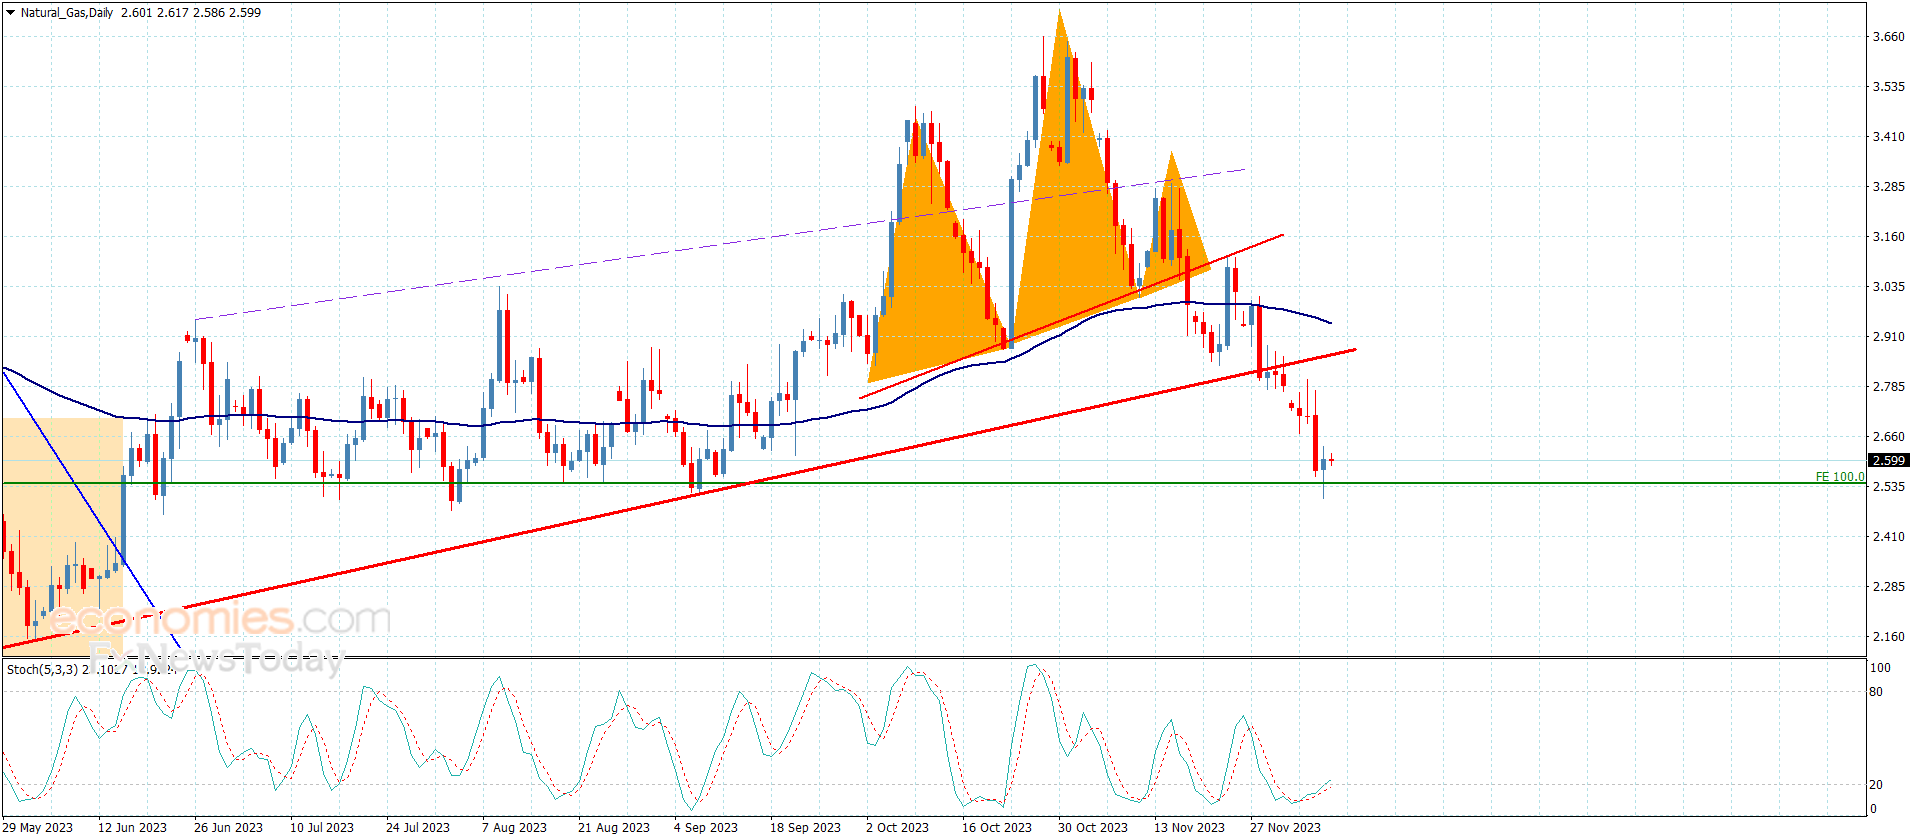Click the Natural_Gas,Daily chart title text
The image size is (1916, 840).
pos(67,13)
